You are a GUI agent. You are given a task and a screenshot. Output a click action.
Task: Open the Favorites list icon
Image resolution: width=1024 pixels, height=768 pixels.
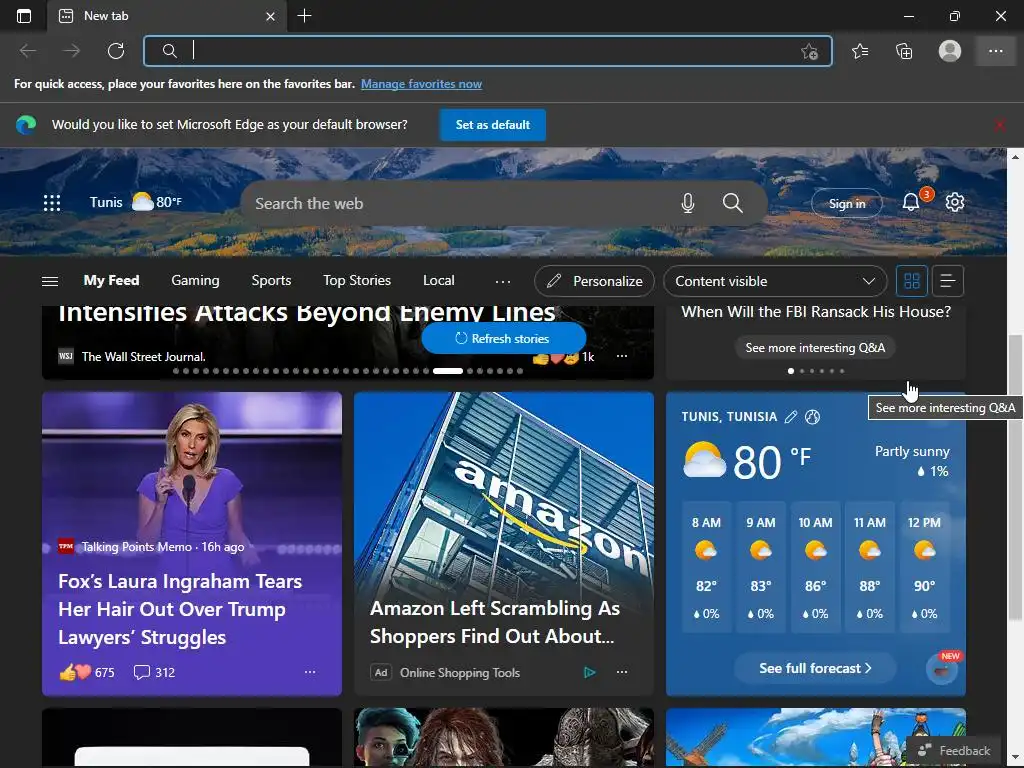tap(860, 51)
